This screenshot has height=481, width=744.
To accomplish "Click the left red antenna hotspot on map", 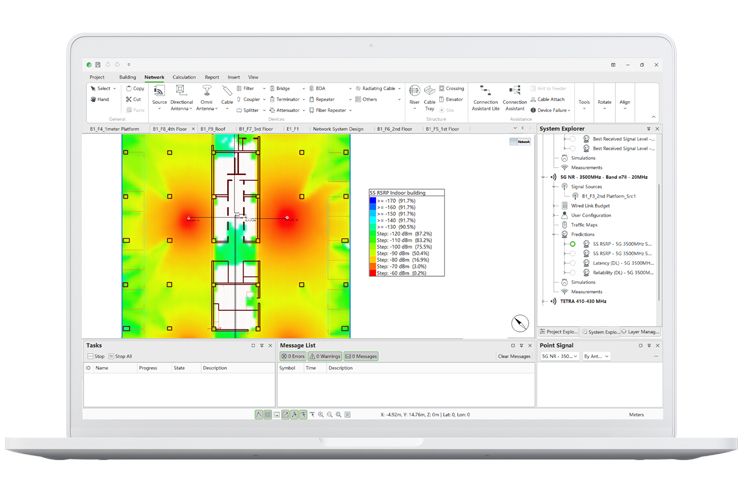I will pos(189,219).
